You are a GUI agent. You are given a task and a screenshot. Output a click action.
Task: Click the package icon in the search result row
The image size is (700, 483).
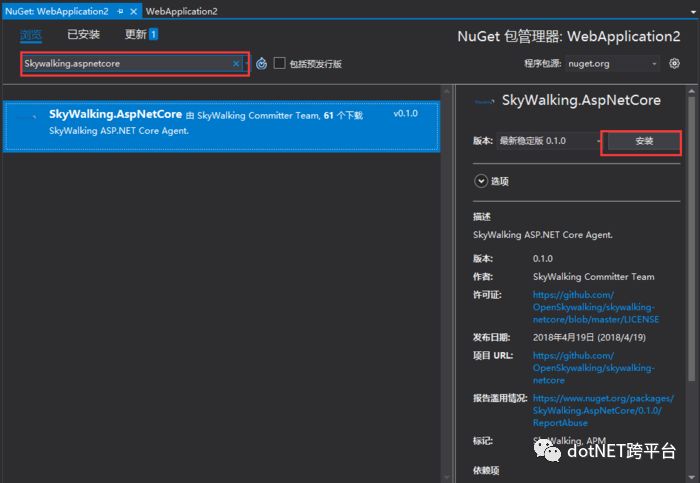(26, 117)
